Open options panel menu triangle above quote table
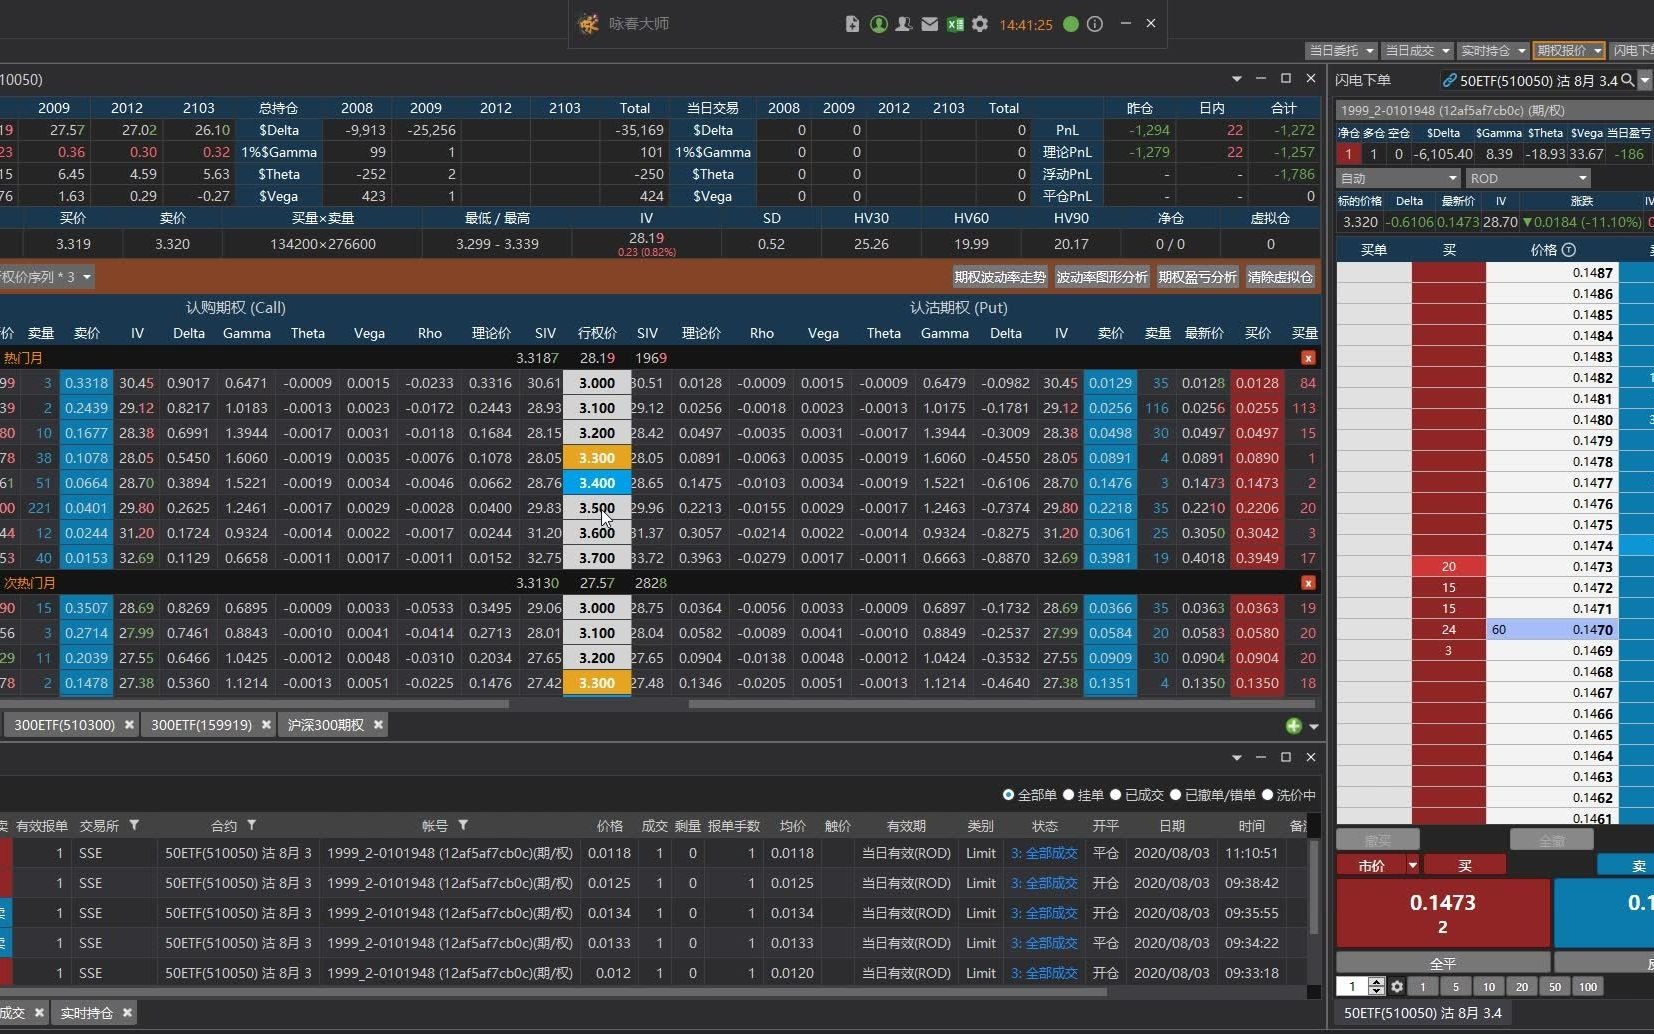 [1237, 79]
